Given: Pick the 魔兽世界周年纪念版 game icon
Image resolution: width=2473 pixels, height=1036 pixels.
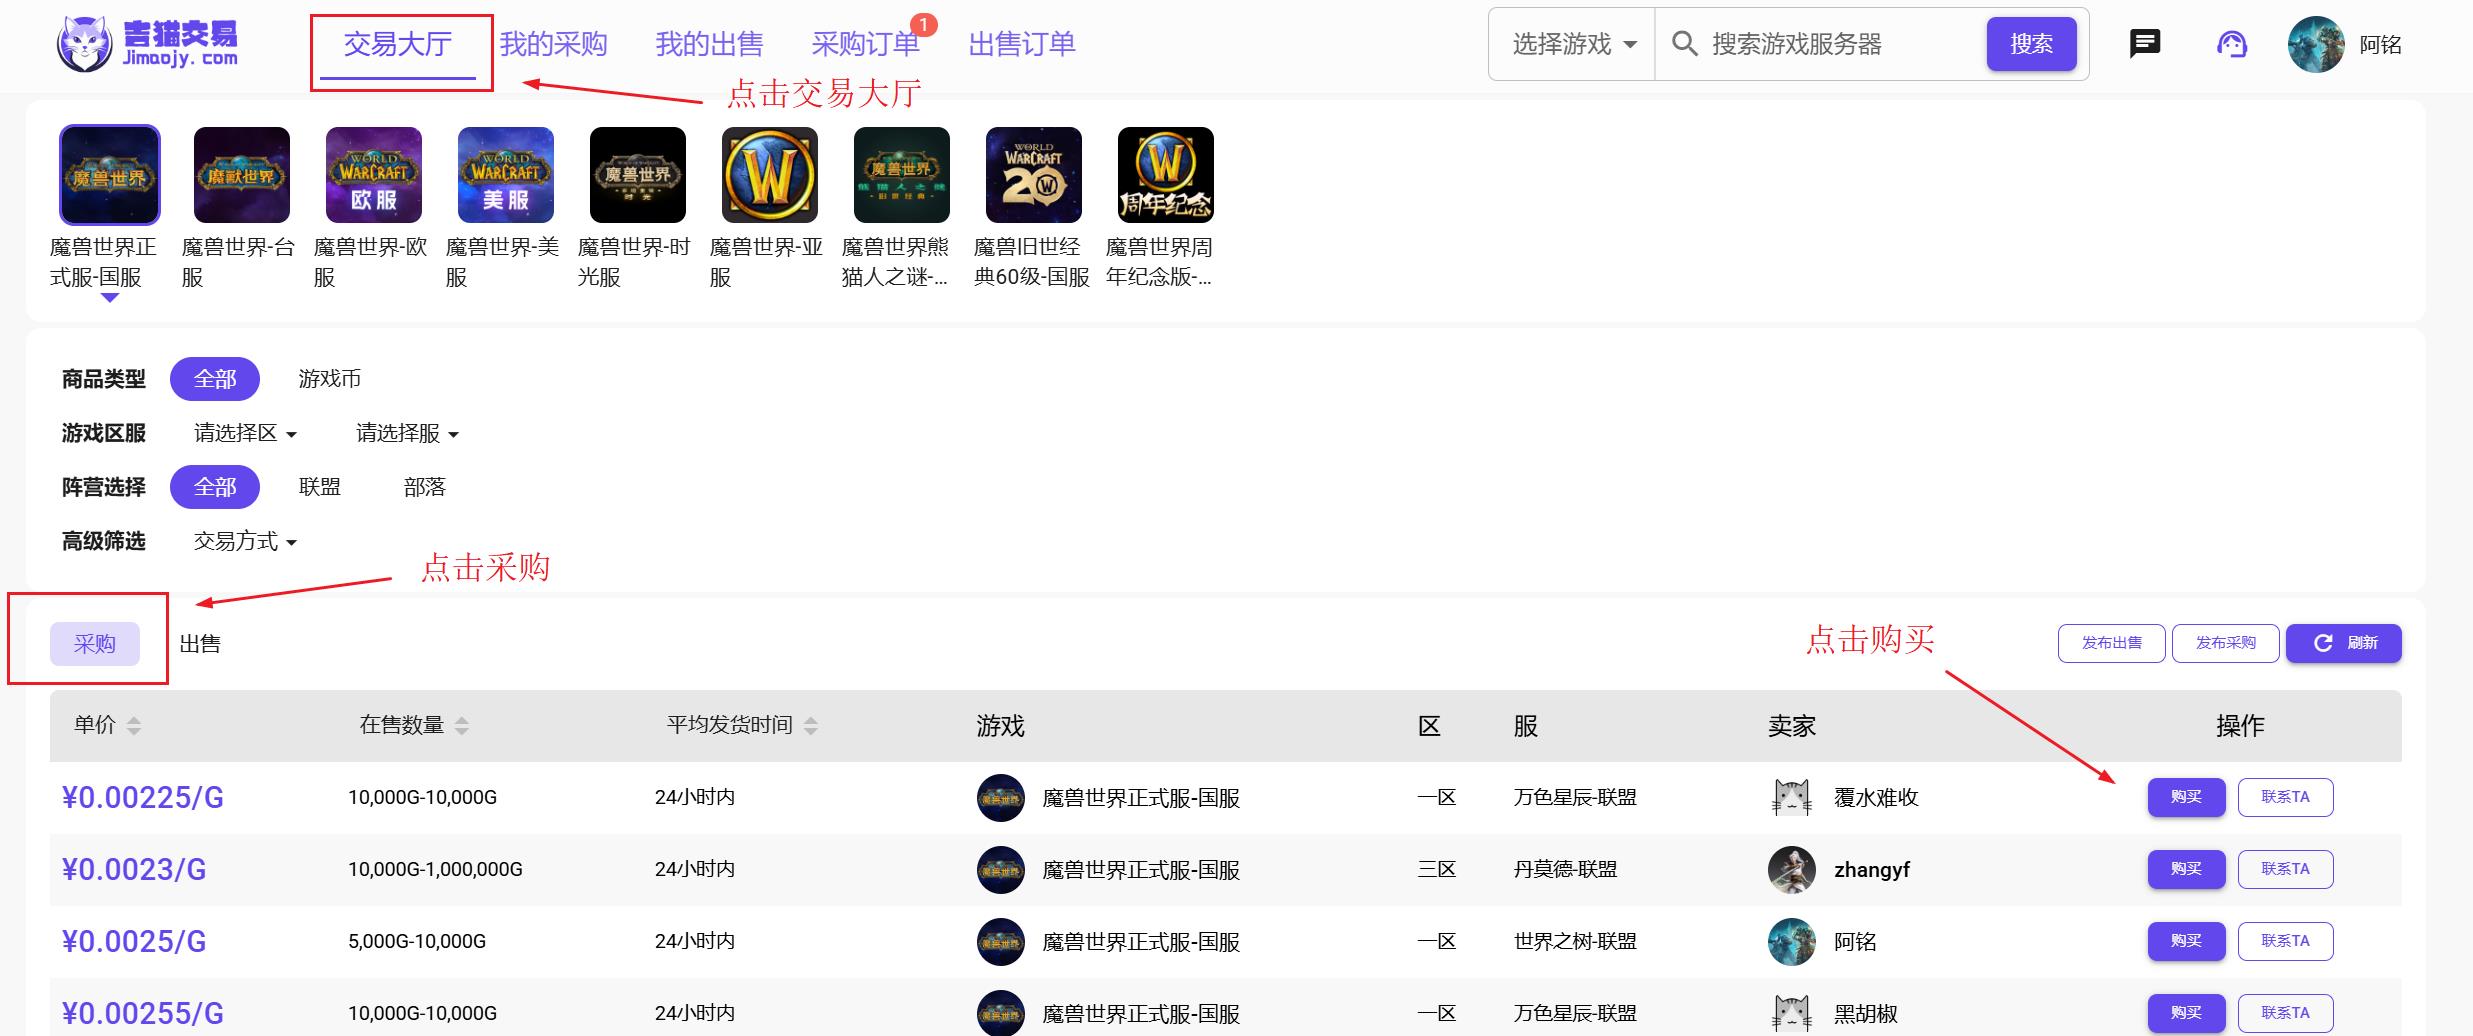Looking at the screenshot, I should 1165,175.
